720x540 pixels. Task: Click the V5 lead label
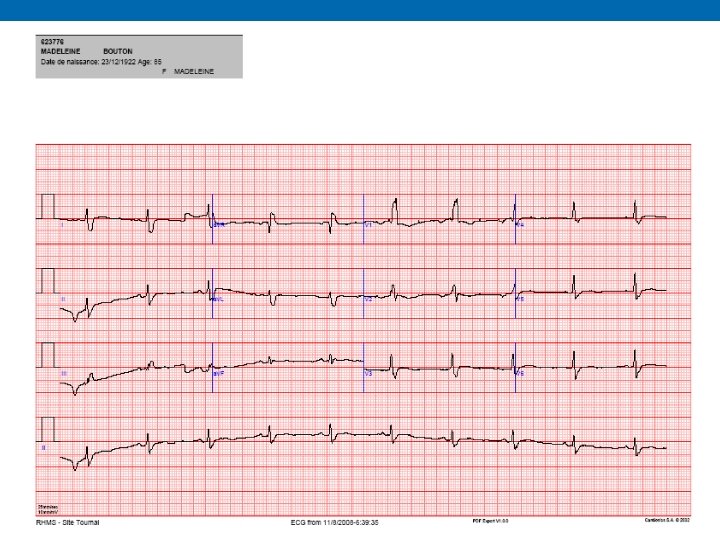coord(520,299)
